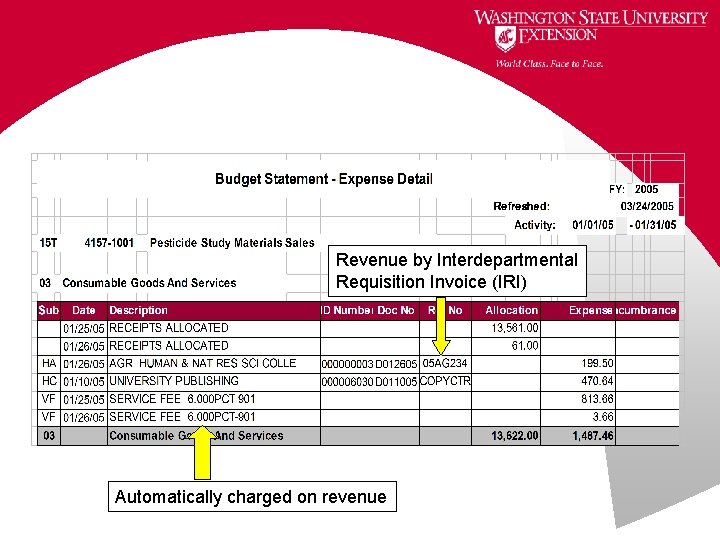
Task: Select reference COPYCTR
Action: coord(445,381)
